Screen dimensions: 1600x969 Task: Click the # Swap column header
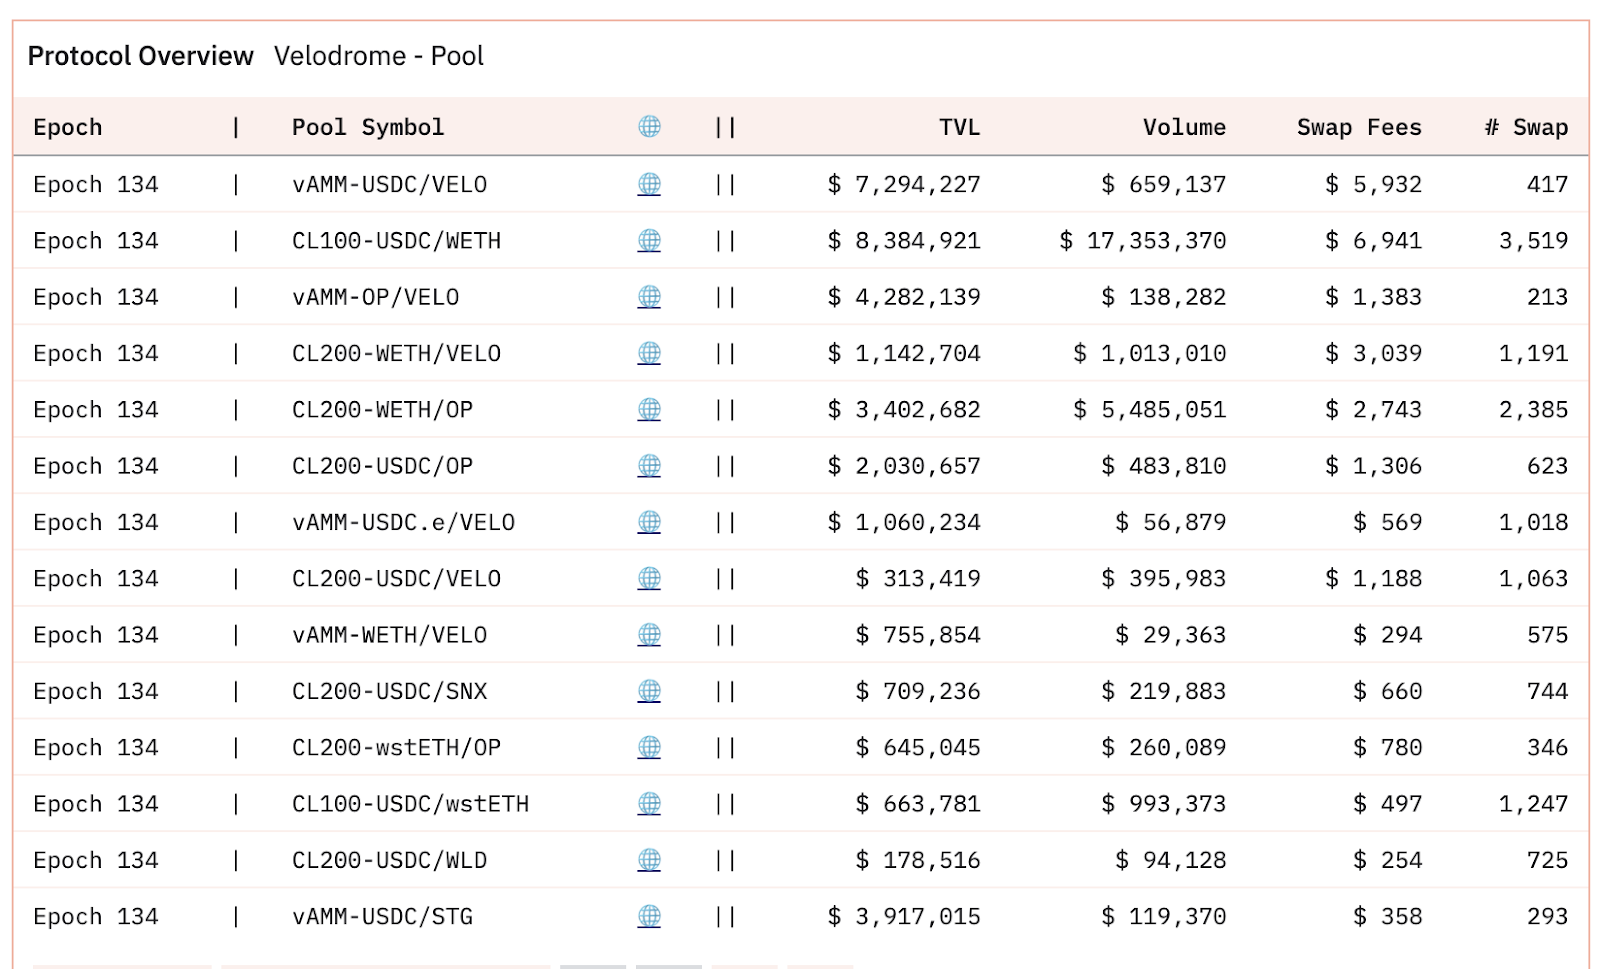[1526, 127]
